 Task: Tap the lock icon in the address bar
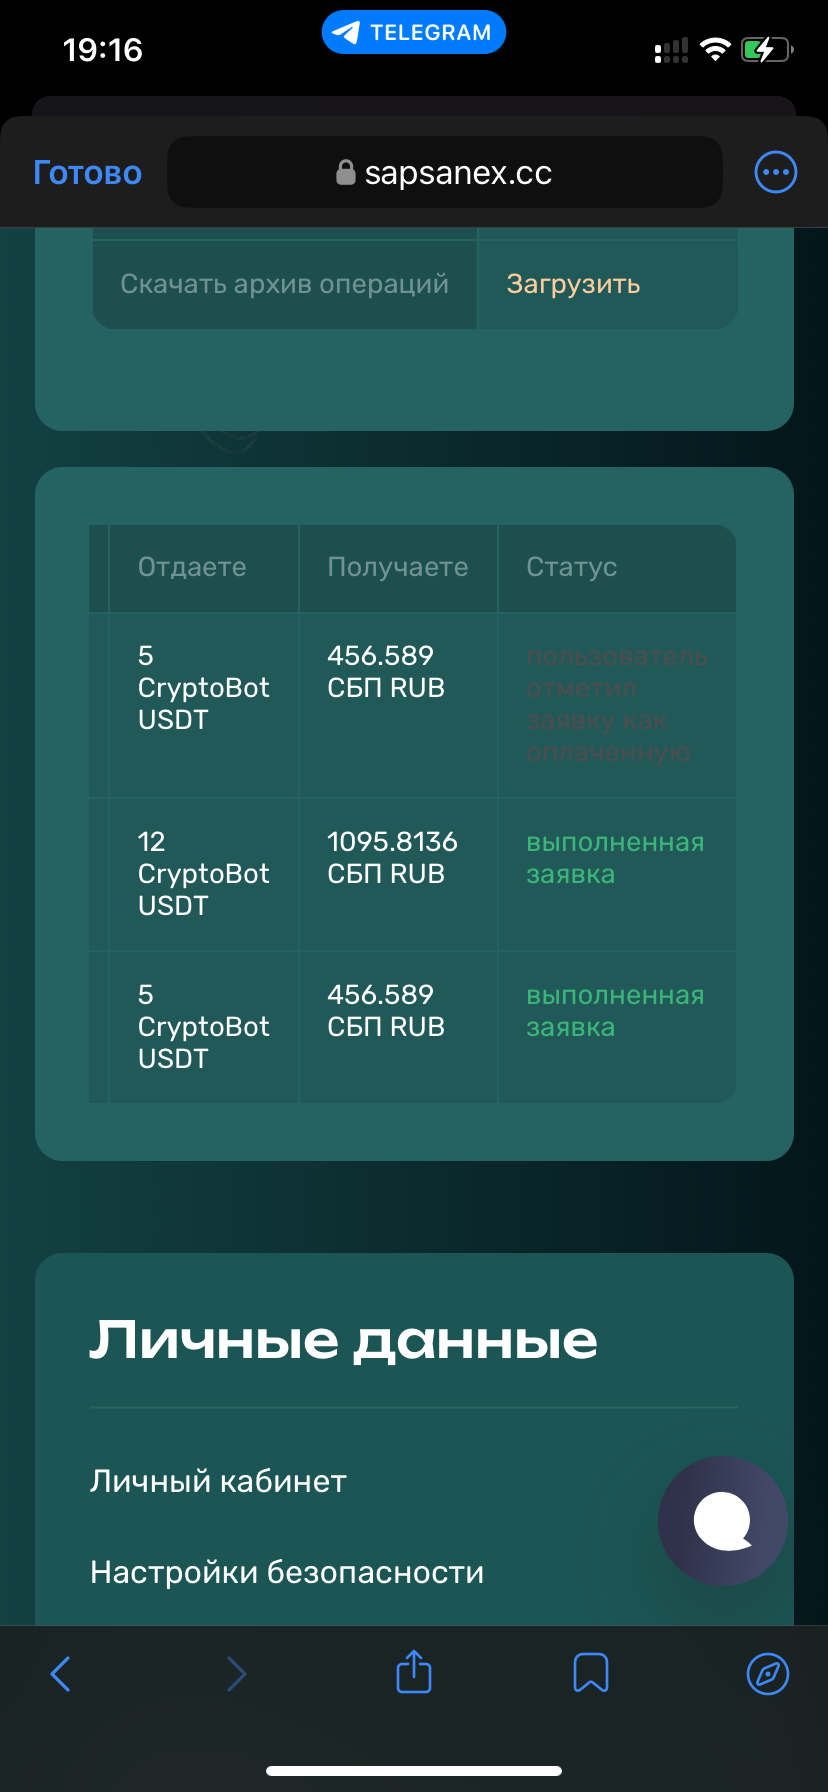[345, 173]
